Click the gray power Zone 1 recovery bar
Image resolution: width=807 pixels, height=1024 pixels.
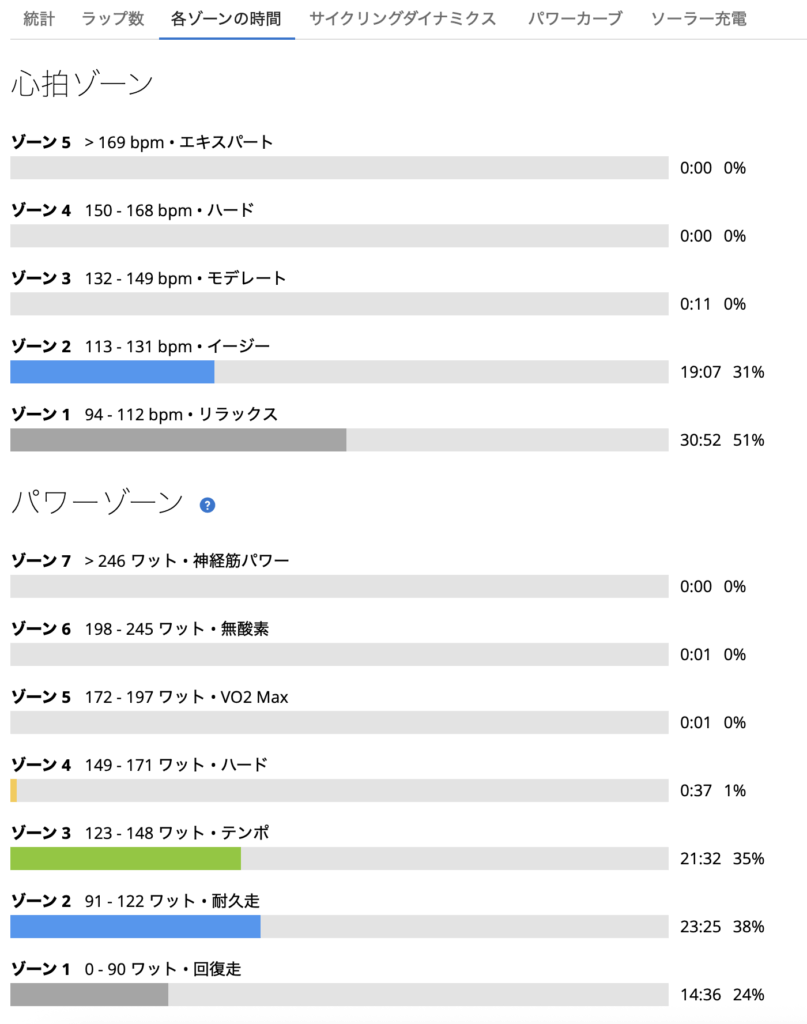click(89, 994)
